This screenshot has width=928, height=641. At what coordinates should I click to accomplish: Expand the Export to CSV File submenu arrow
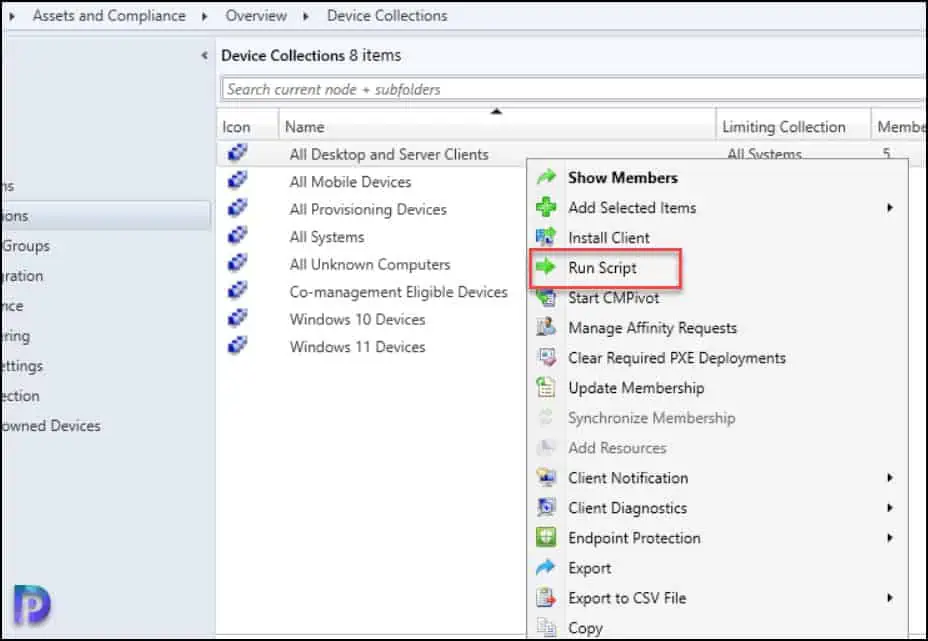[x=890, y=598]
